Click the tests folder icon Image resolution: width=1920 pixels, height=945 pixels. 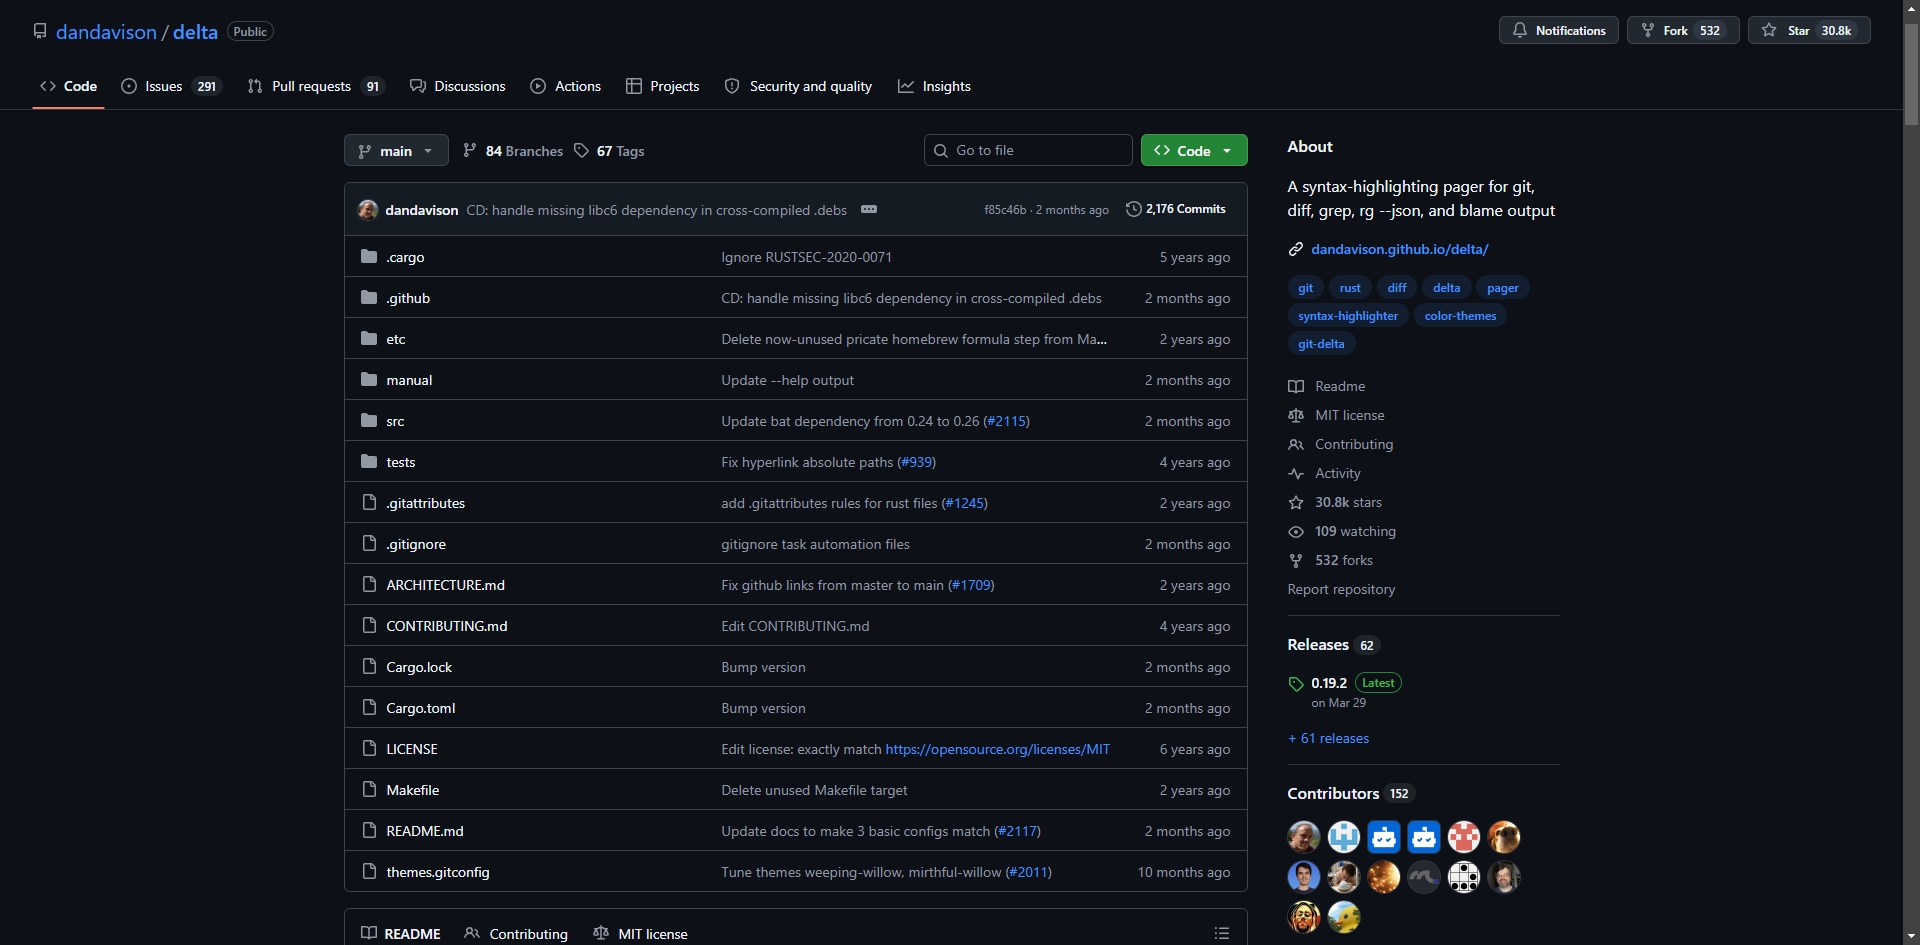[x=369, y=461]
